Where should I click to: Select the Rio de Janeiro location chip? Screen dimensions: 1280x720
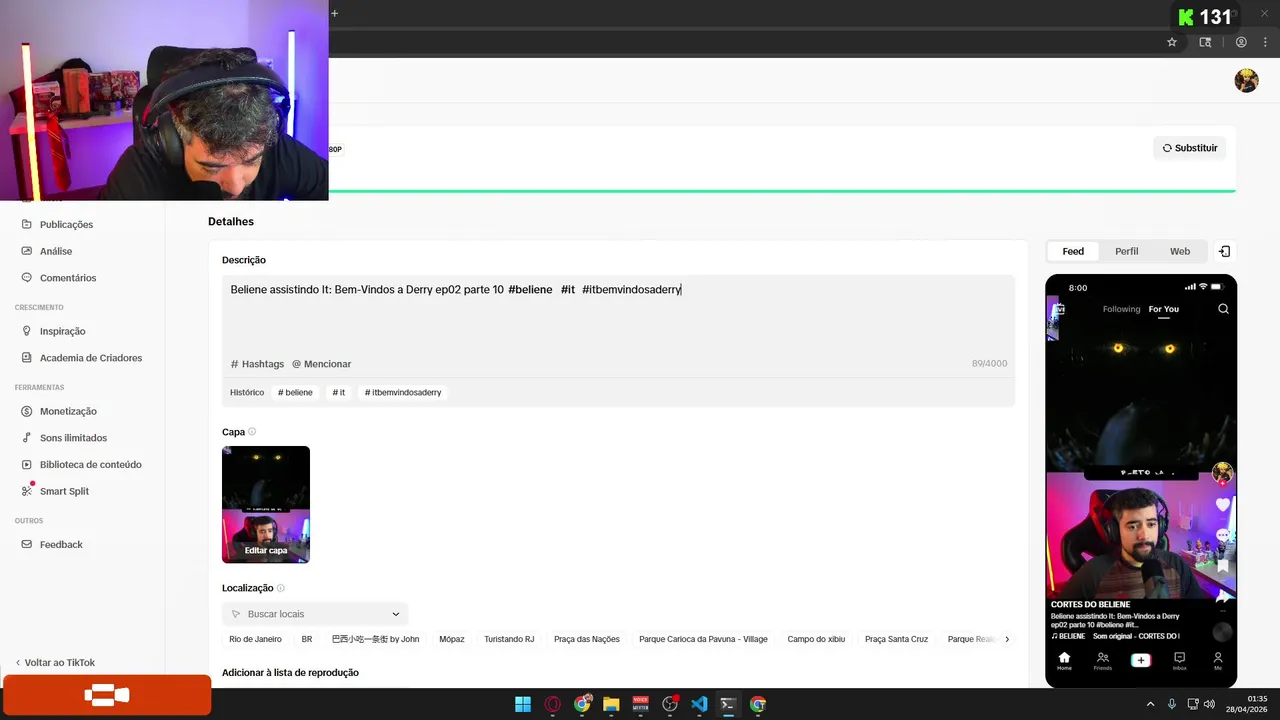255,639
